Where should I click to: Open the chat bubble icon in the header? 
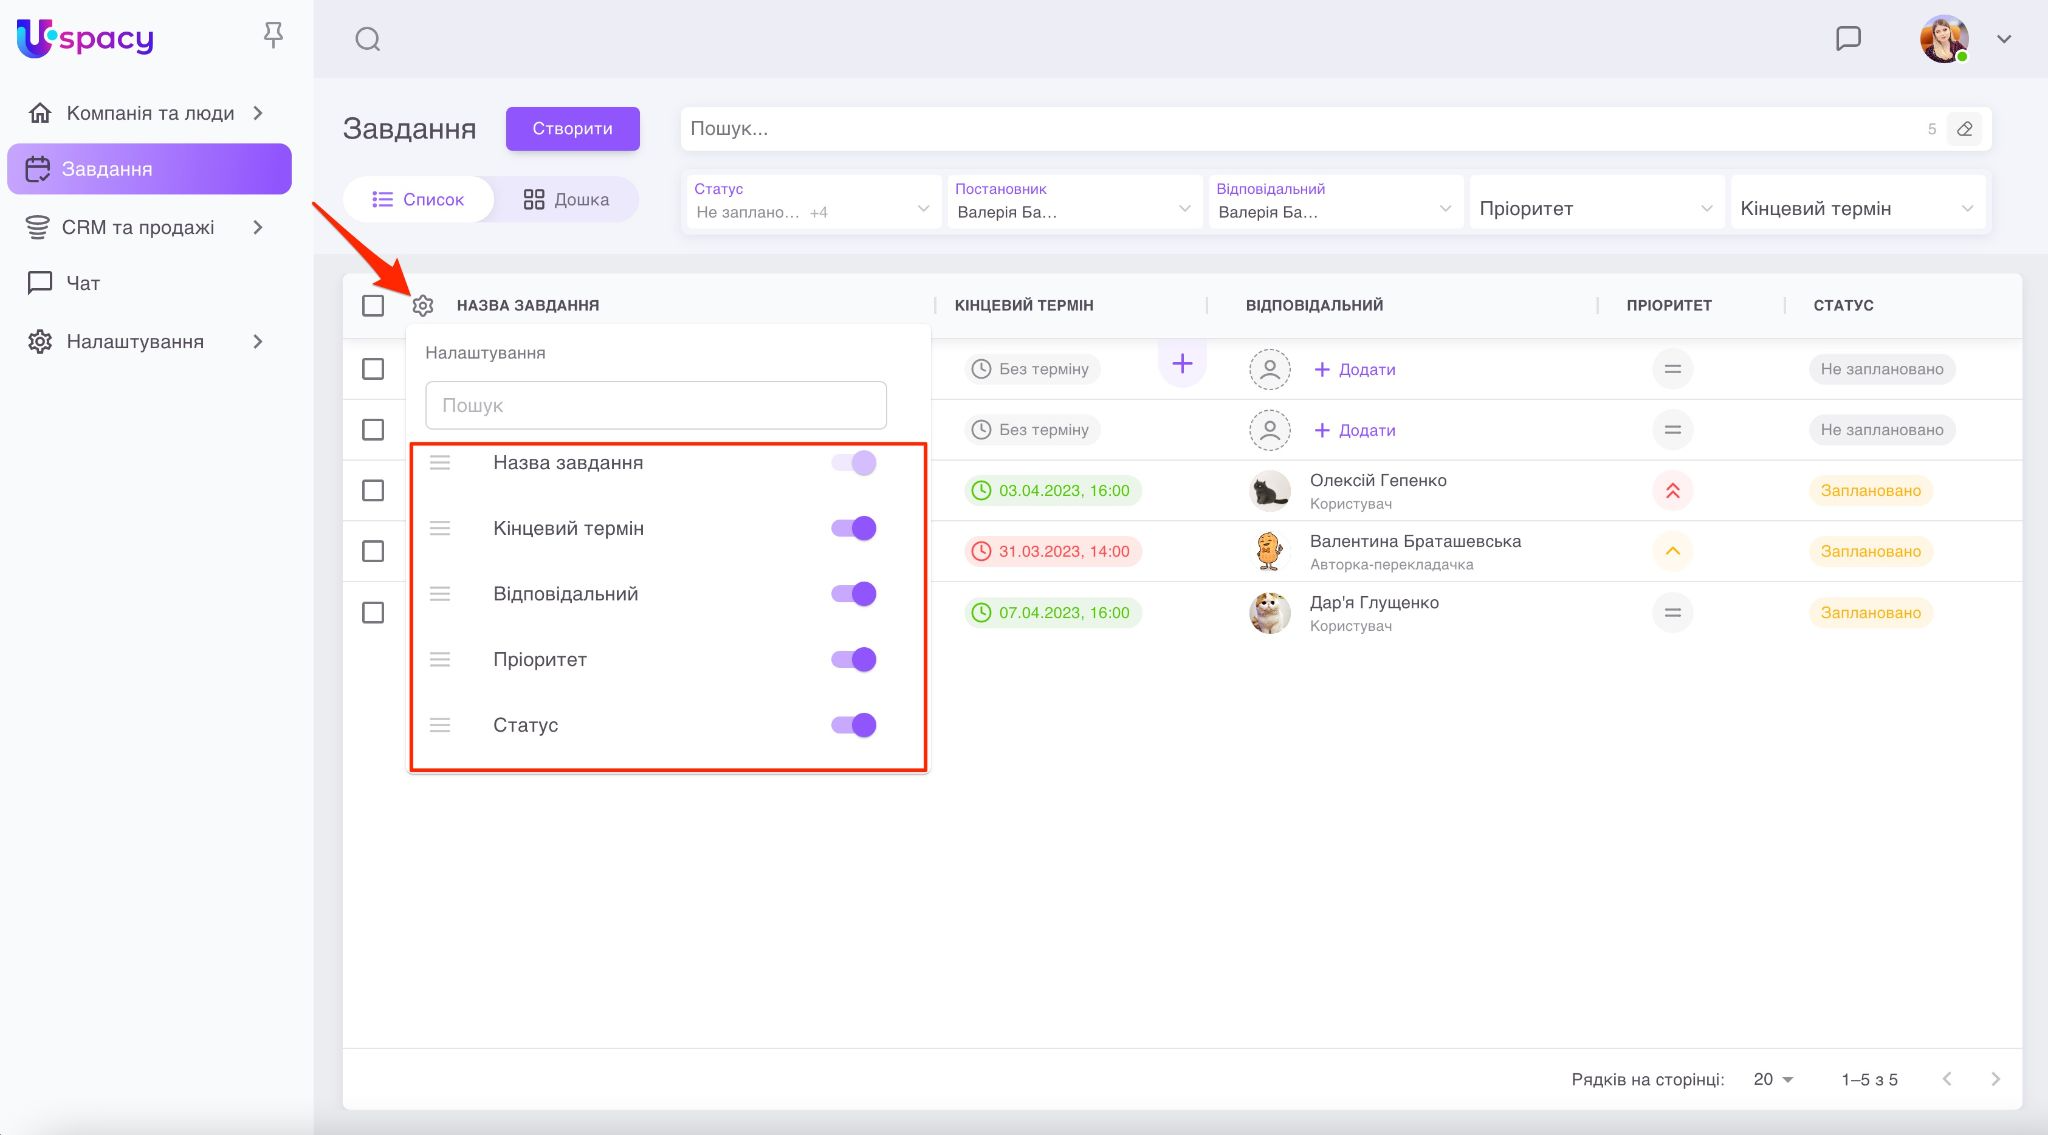coord(1848,39)
